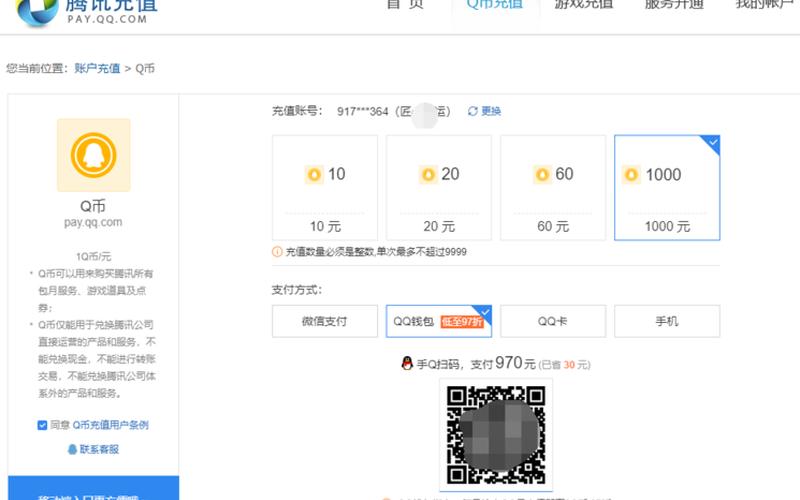The width and height of the screenshot is (800, 500).
Task: Choose the 60 Q币 amount card
Action: tap(553, 188)
